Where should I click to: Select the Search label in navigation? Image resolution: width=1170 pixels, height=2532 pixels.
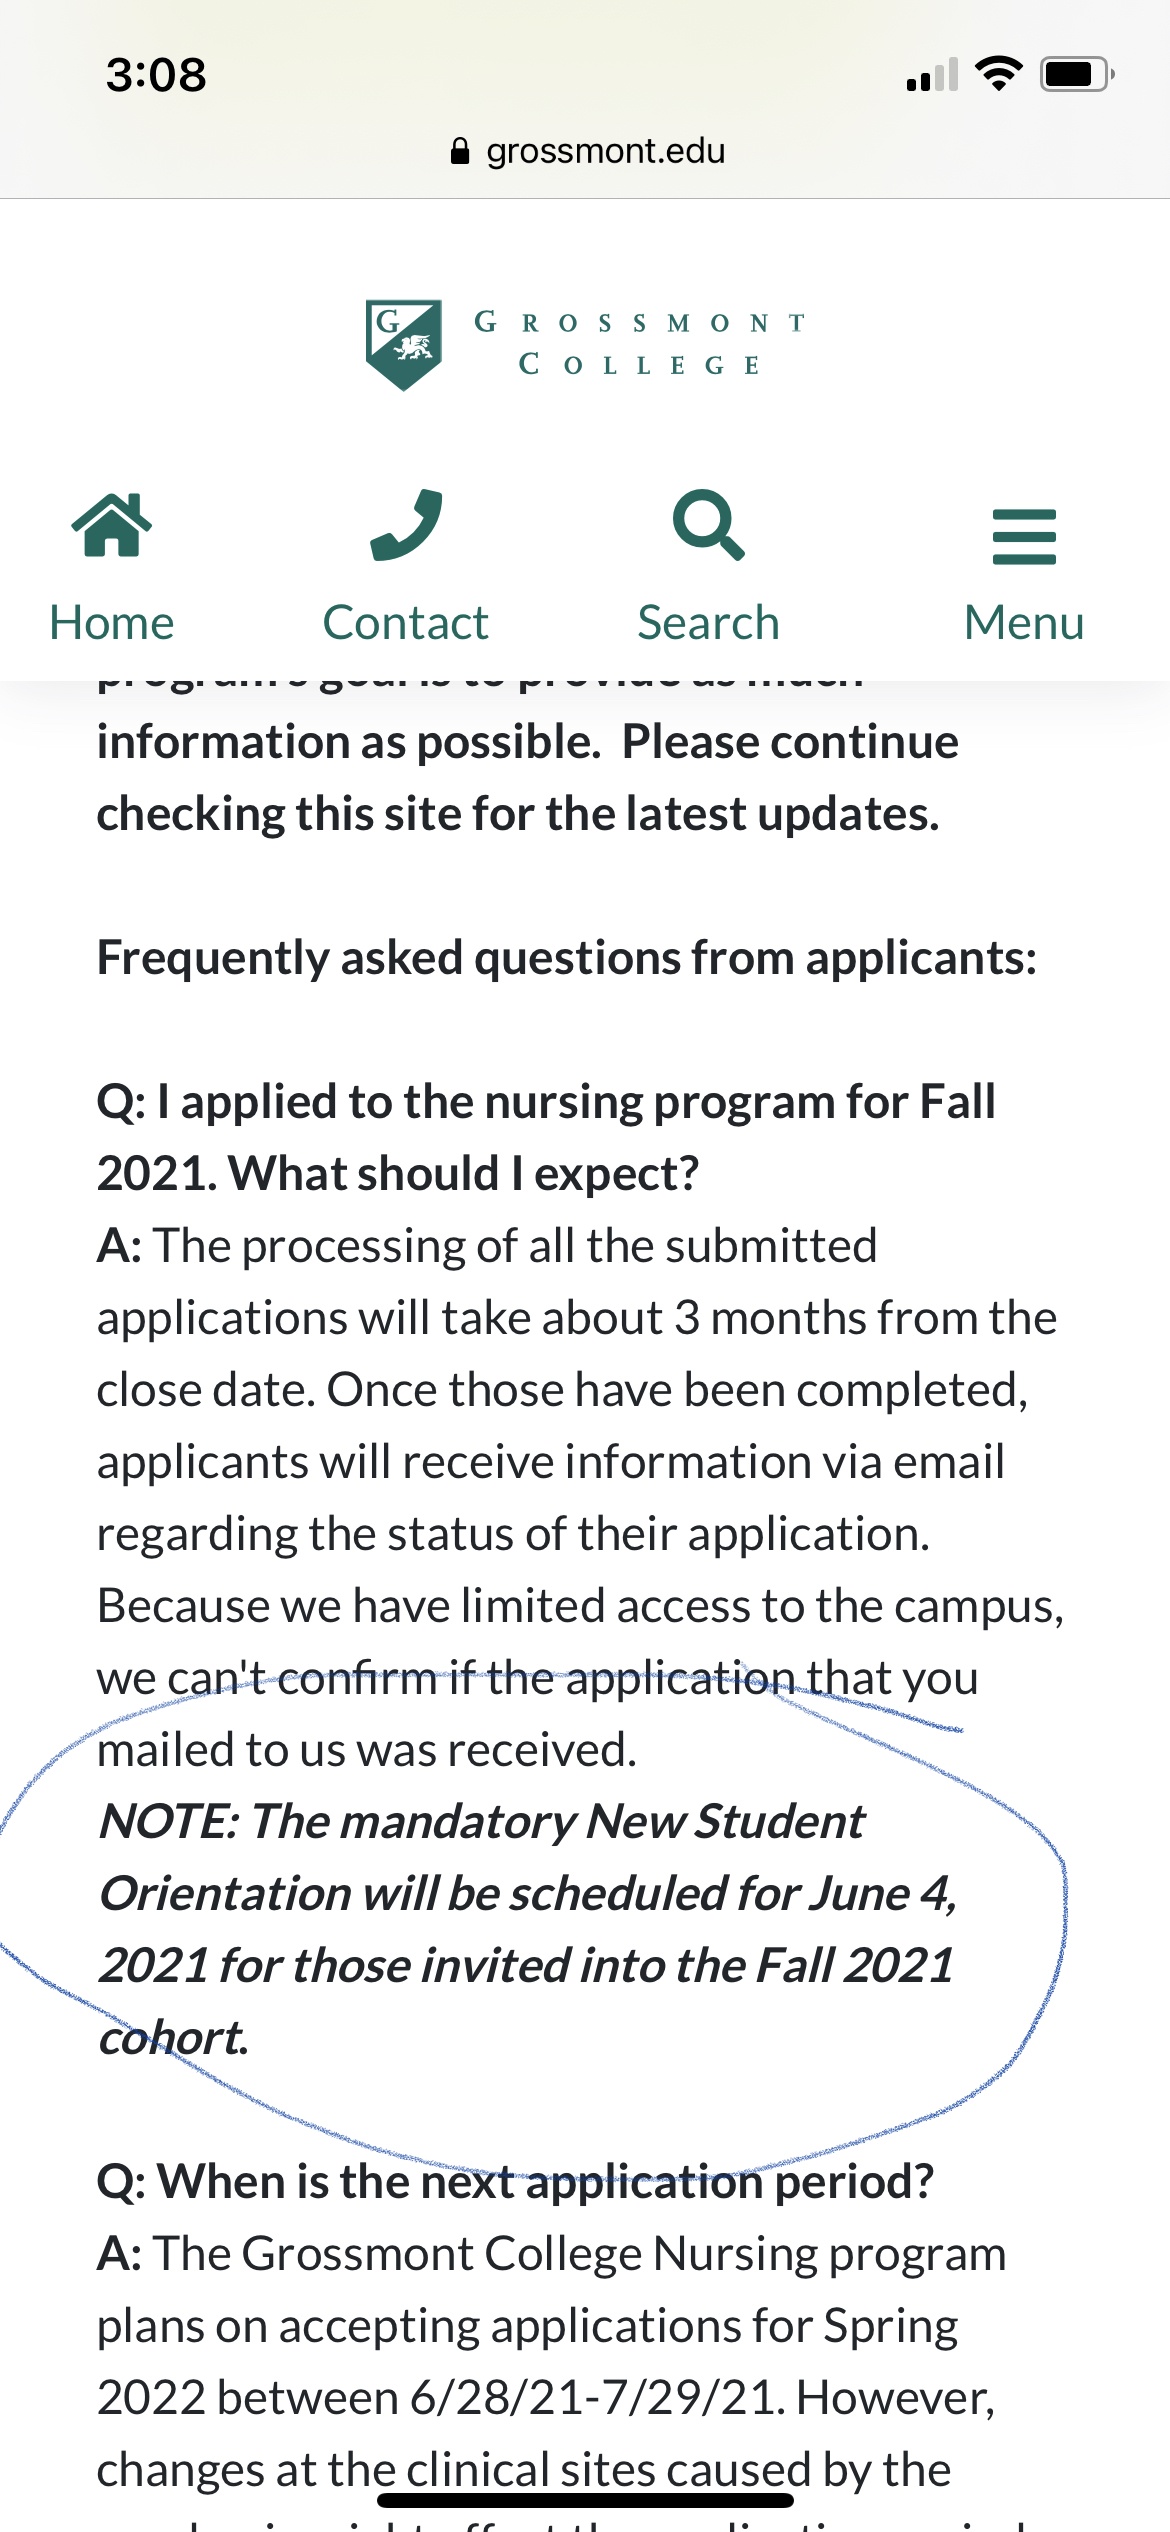[709, 623]
